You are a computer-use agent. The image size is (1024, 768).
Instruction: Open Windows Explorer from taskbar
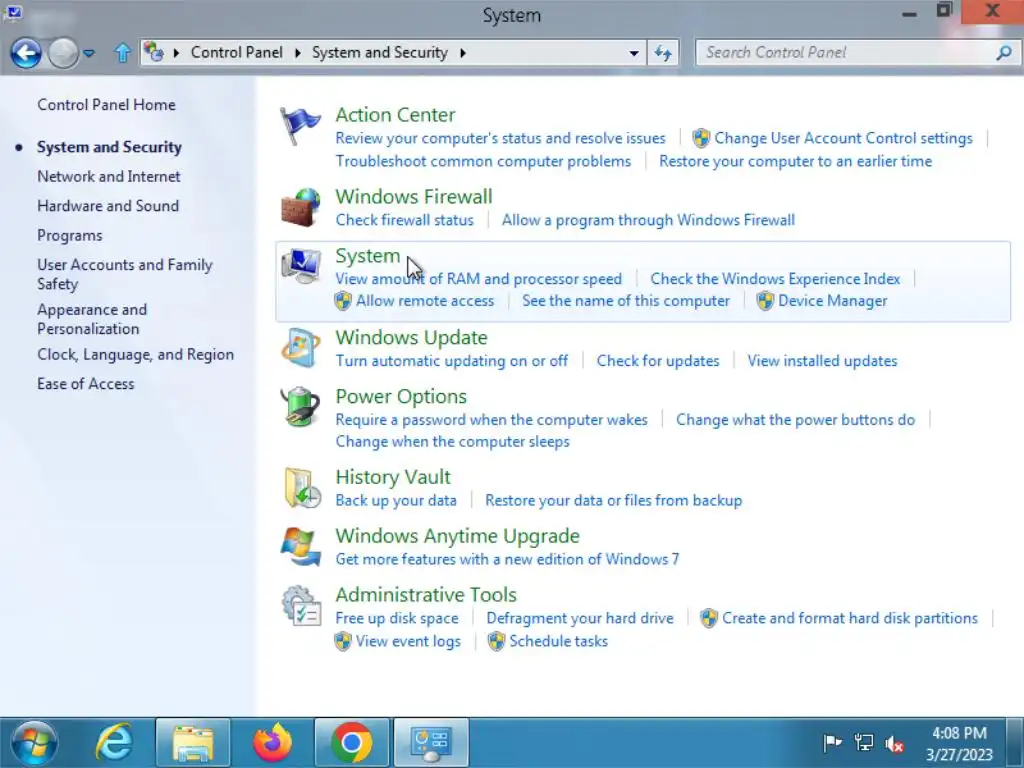tap(193, 743)
